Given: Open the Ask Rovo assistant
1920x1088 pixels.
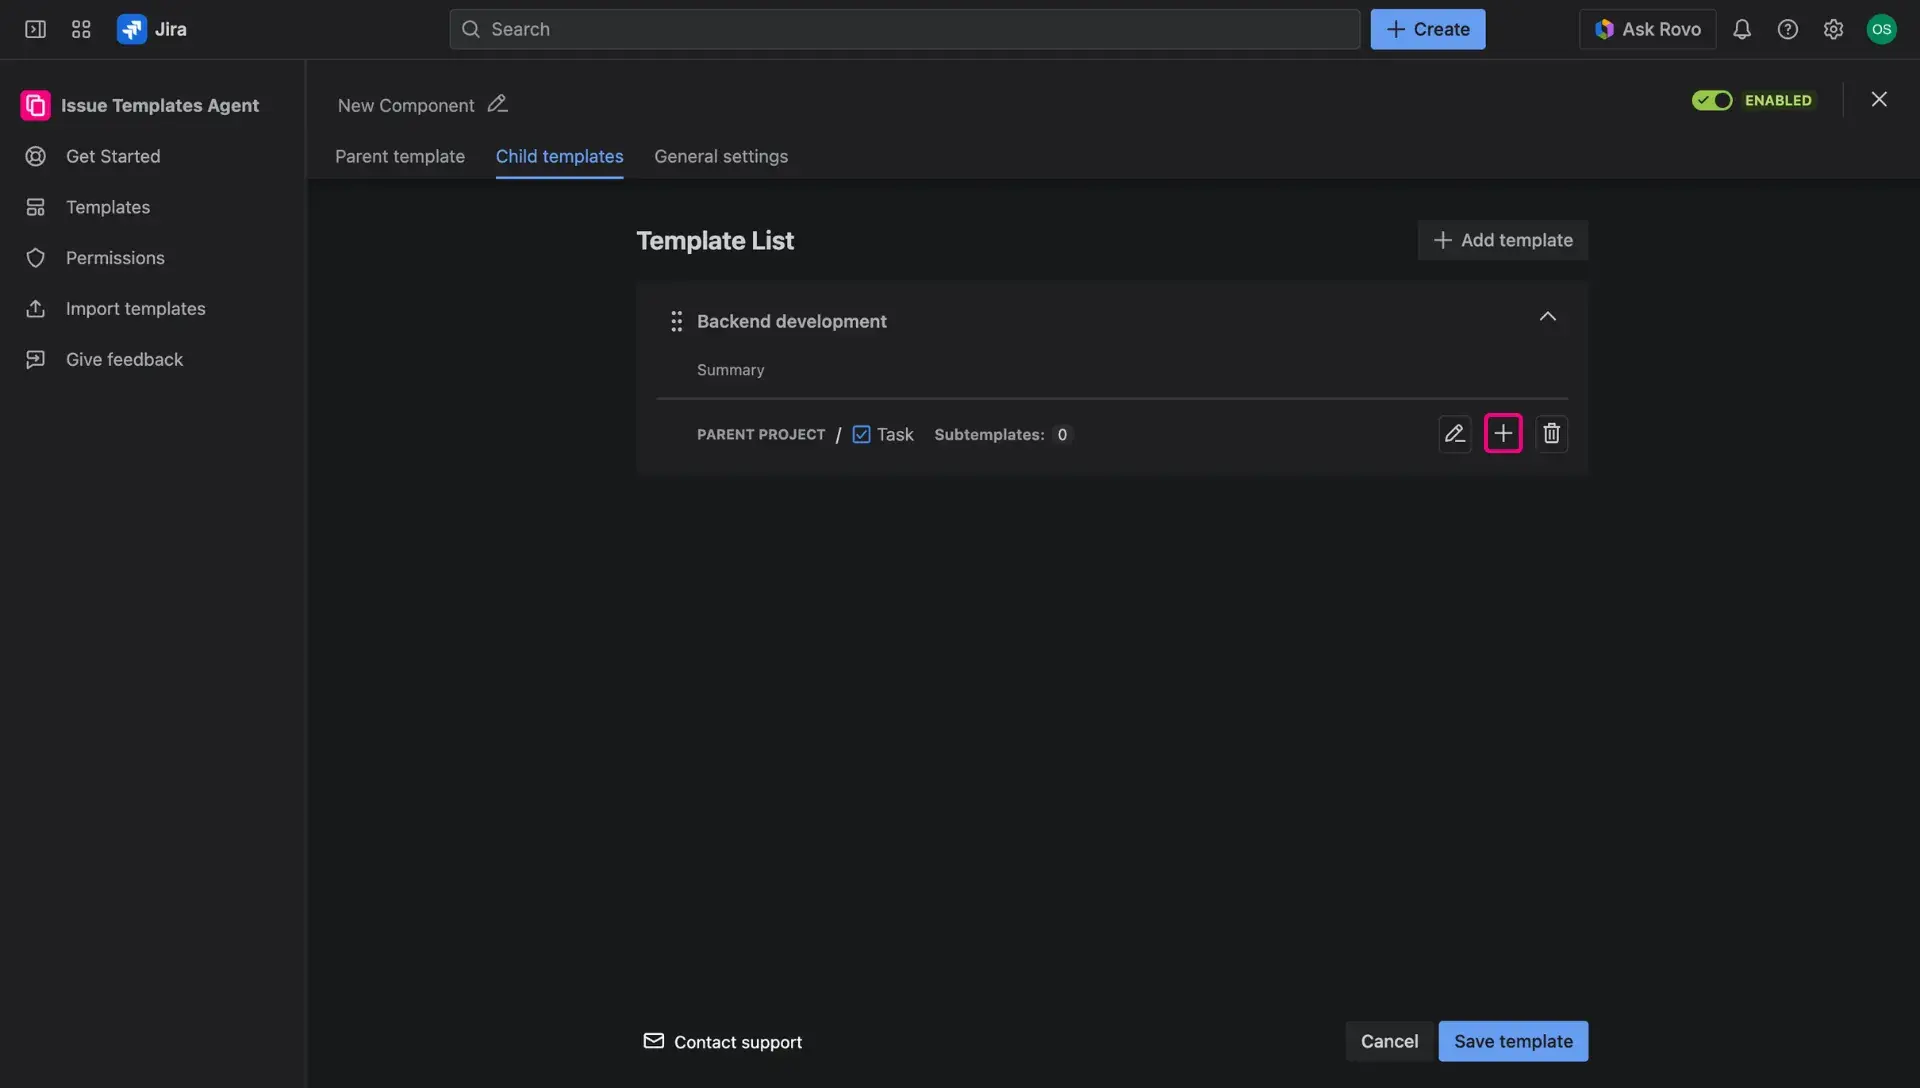Looking at the screenshot, I should (x=1646, y=29).
